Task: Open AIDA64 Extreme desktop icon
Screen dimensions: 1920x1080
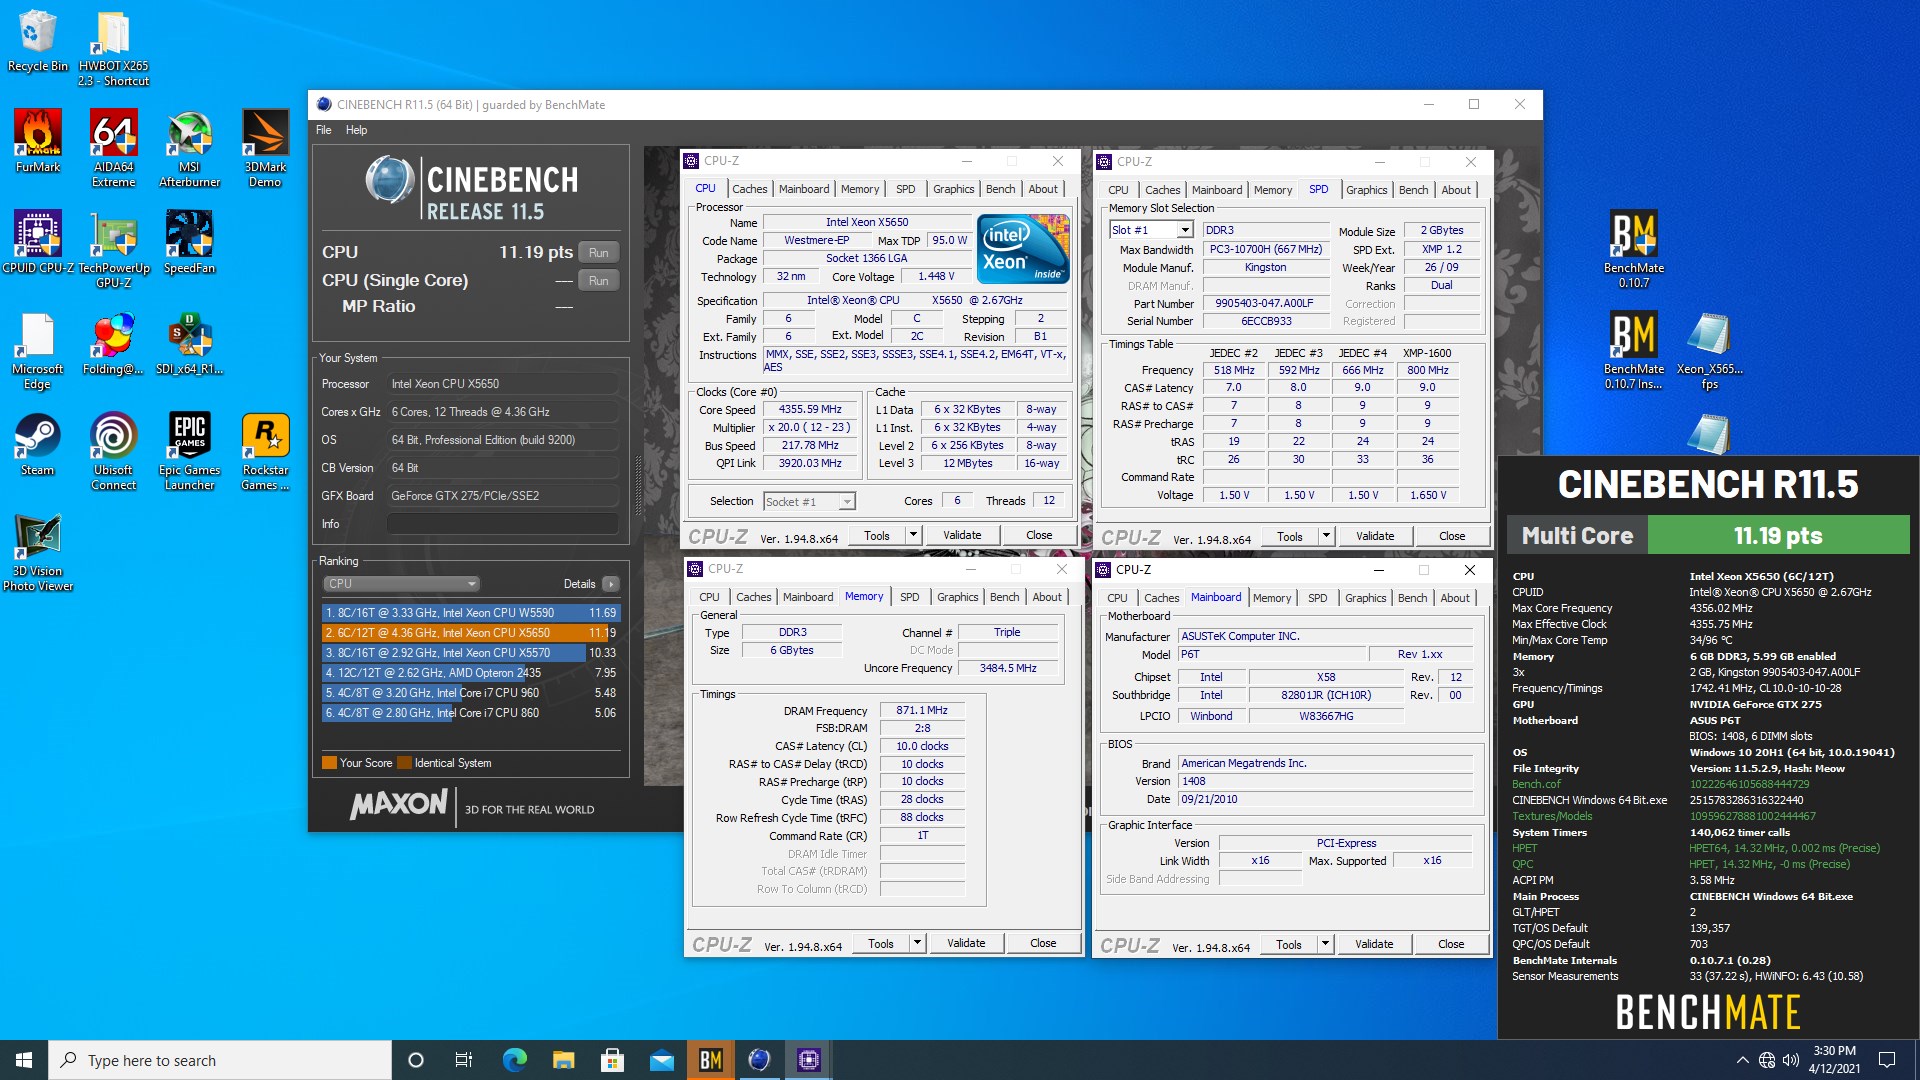Action: tap(113, 148)
